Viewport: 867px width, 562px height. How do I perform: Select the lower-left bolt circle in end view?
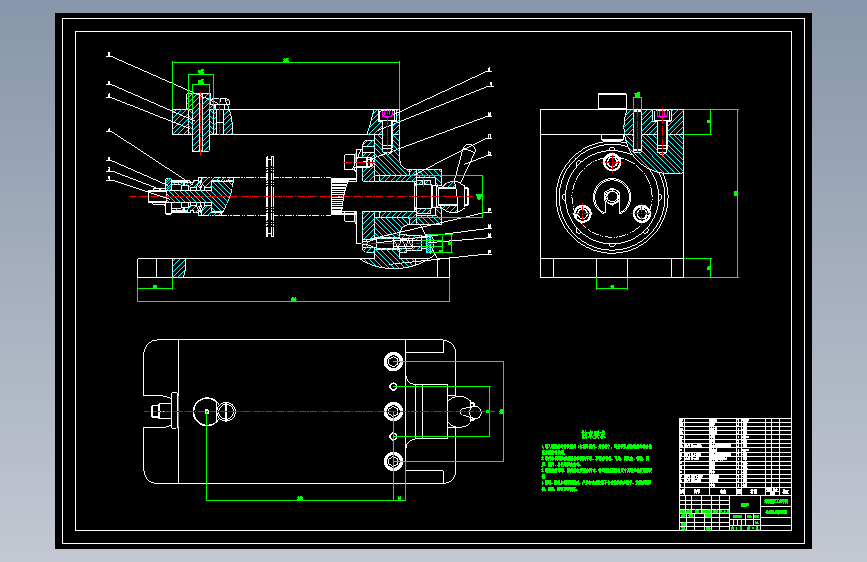coord(583,213)
